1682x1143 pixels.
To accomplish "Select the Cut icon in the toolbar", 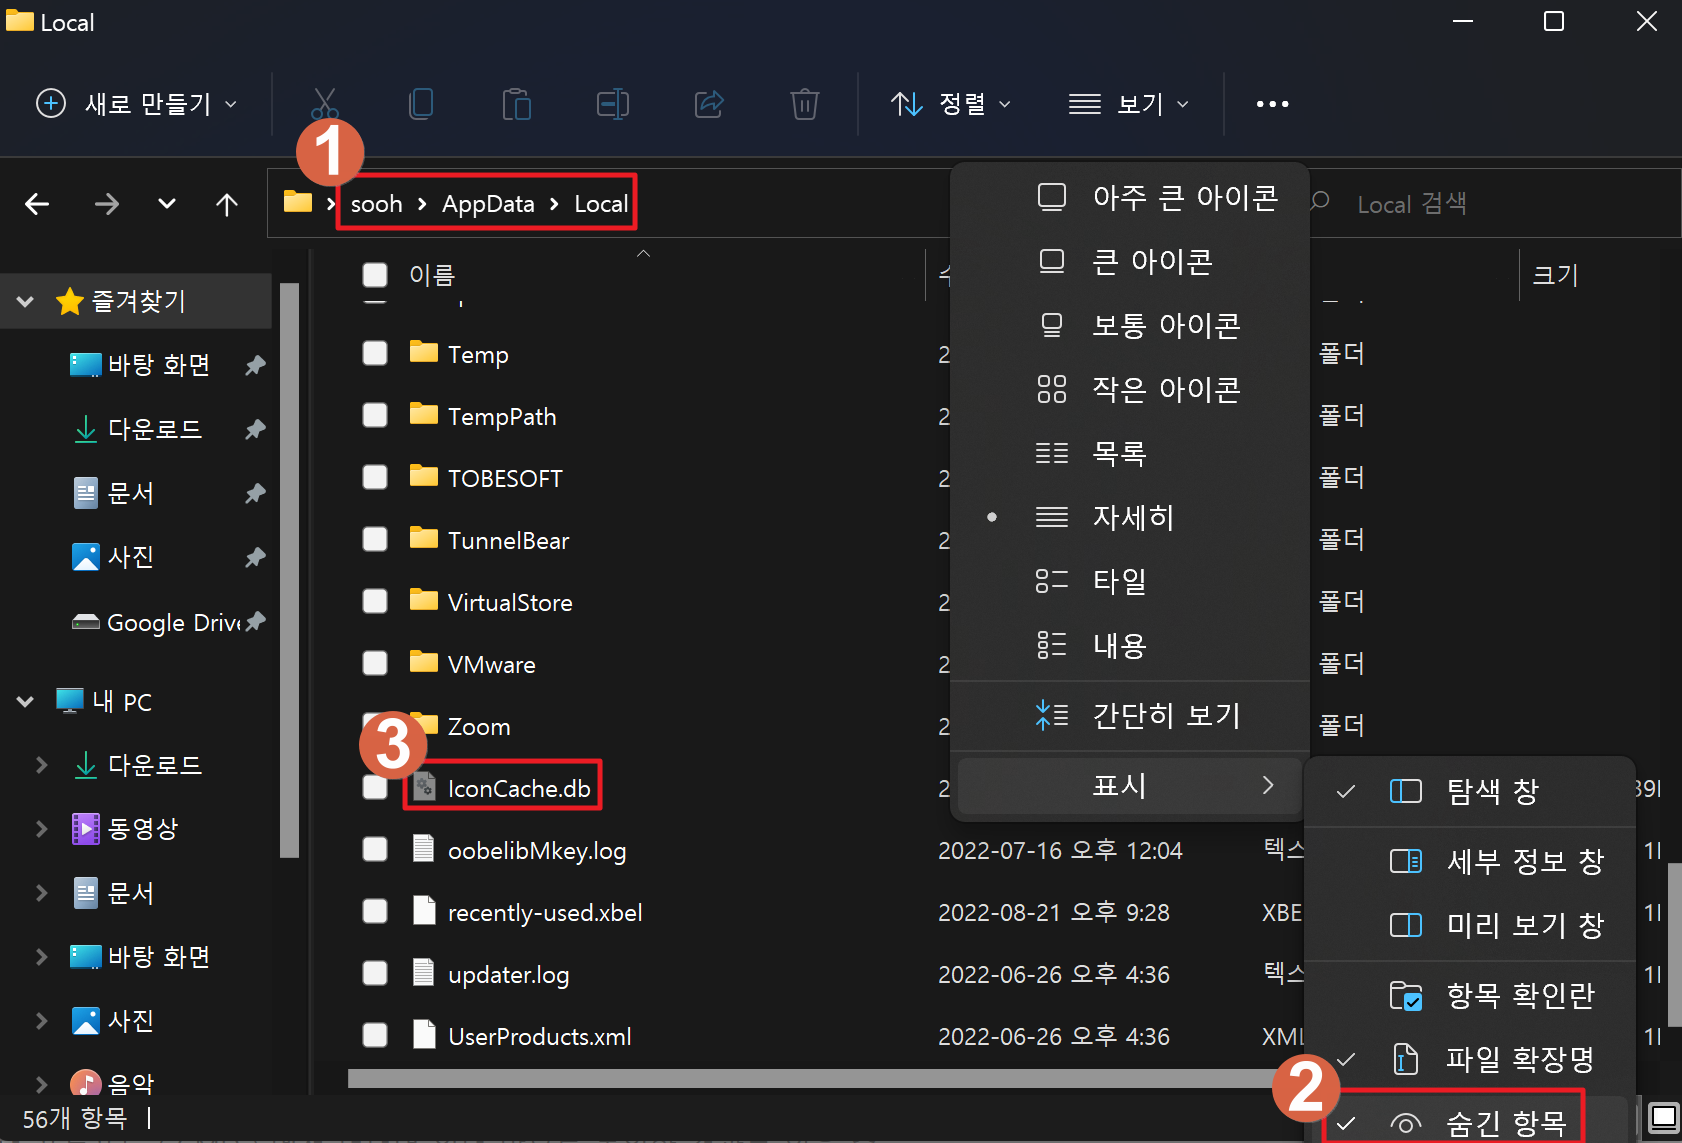I will coord(323,103).
